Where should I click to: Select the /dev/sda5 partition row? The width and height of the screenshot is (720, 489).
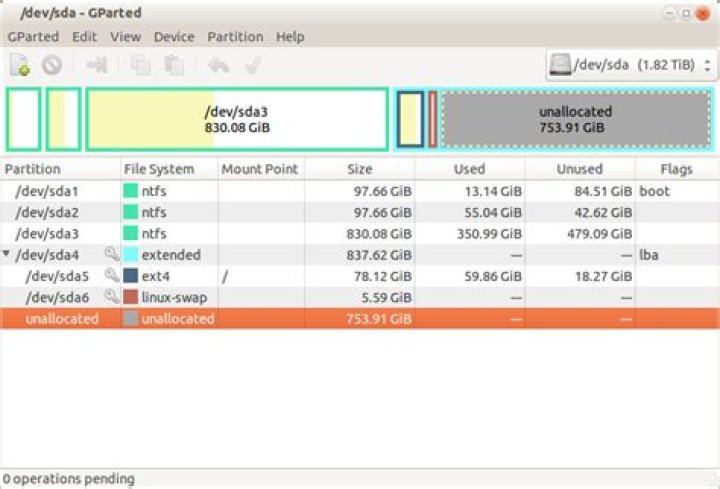coord(360,276)
